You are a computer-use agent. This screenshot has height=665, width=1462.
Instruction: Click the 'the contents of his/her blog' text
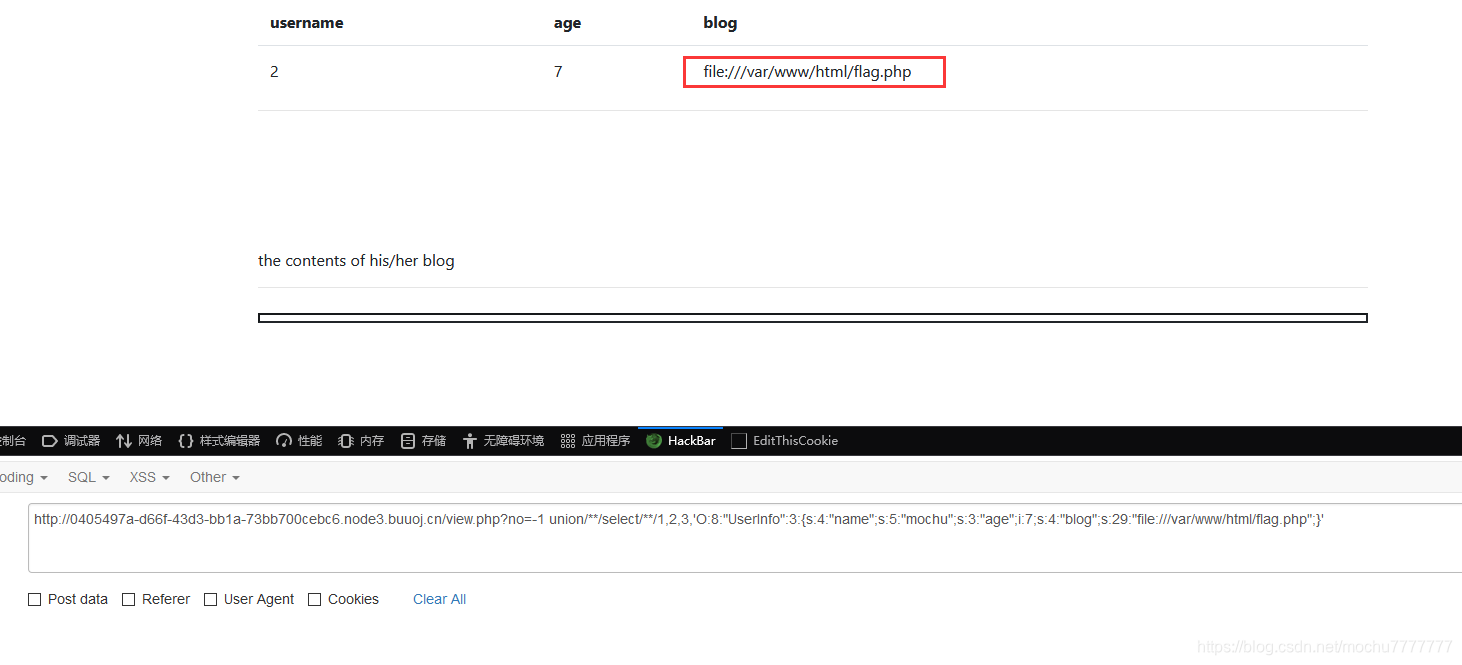tap(356, 261)
